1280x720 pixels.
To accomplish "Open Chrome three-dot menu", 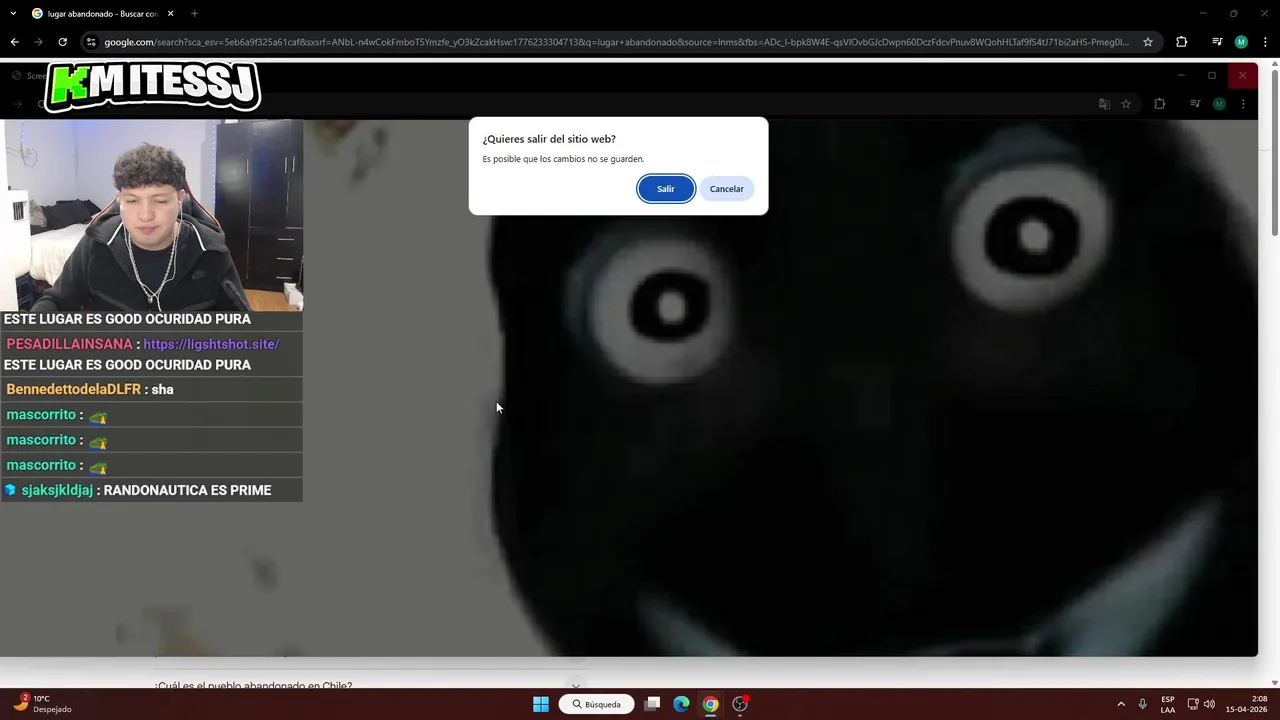I will [1266, 42].
